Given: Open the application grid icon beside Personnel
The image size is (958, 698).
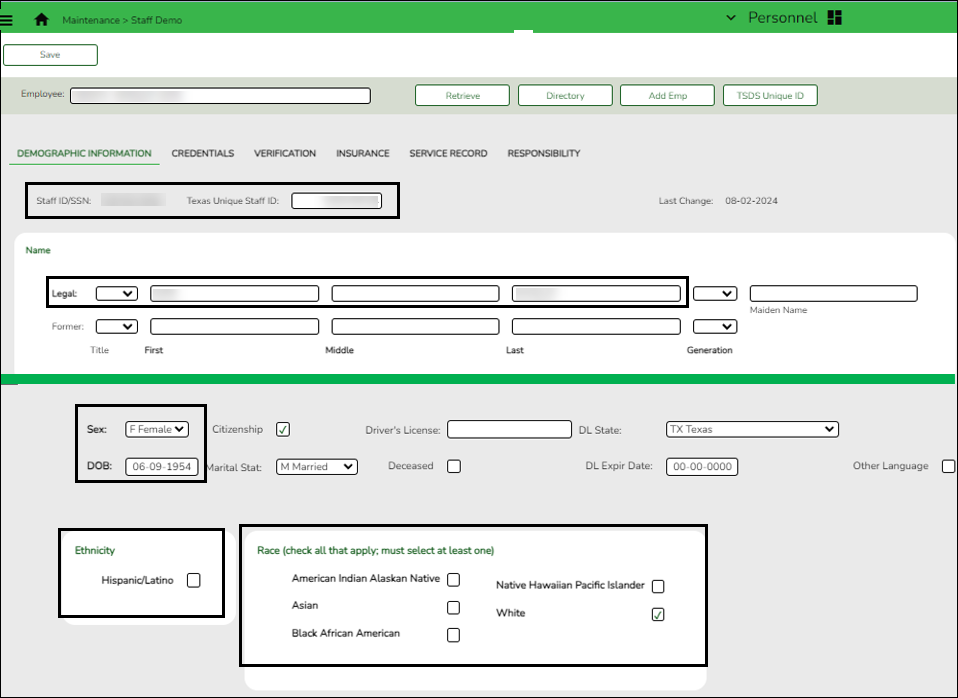Looking at the screenshot, I should click(x=835, y=17).
